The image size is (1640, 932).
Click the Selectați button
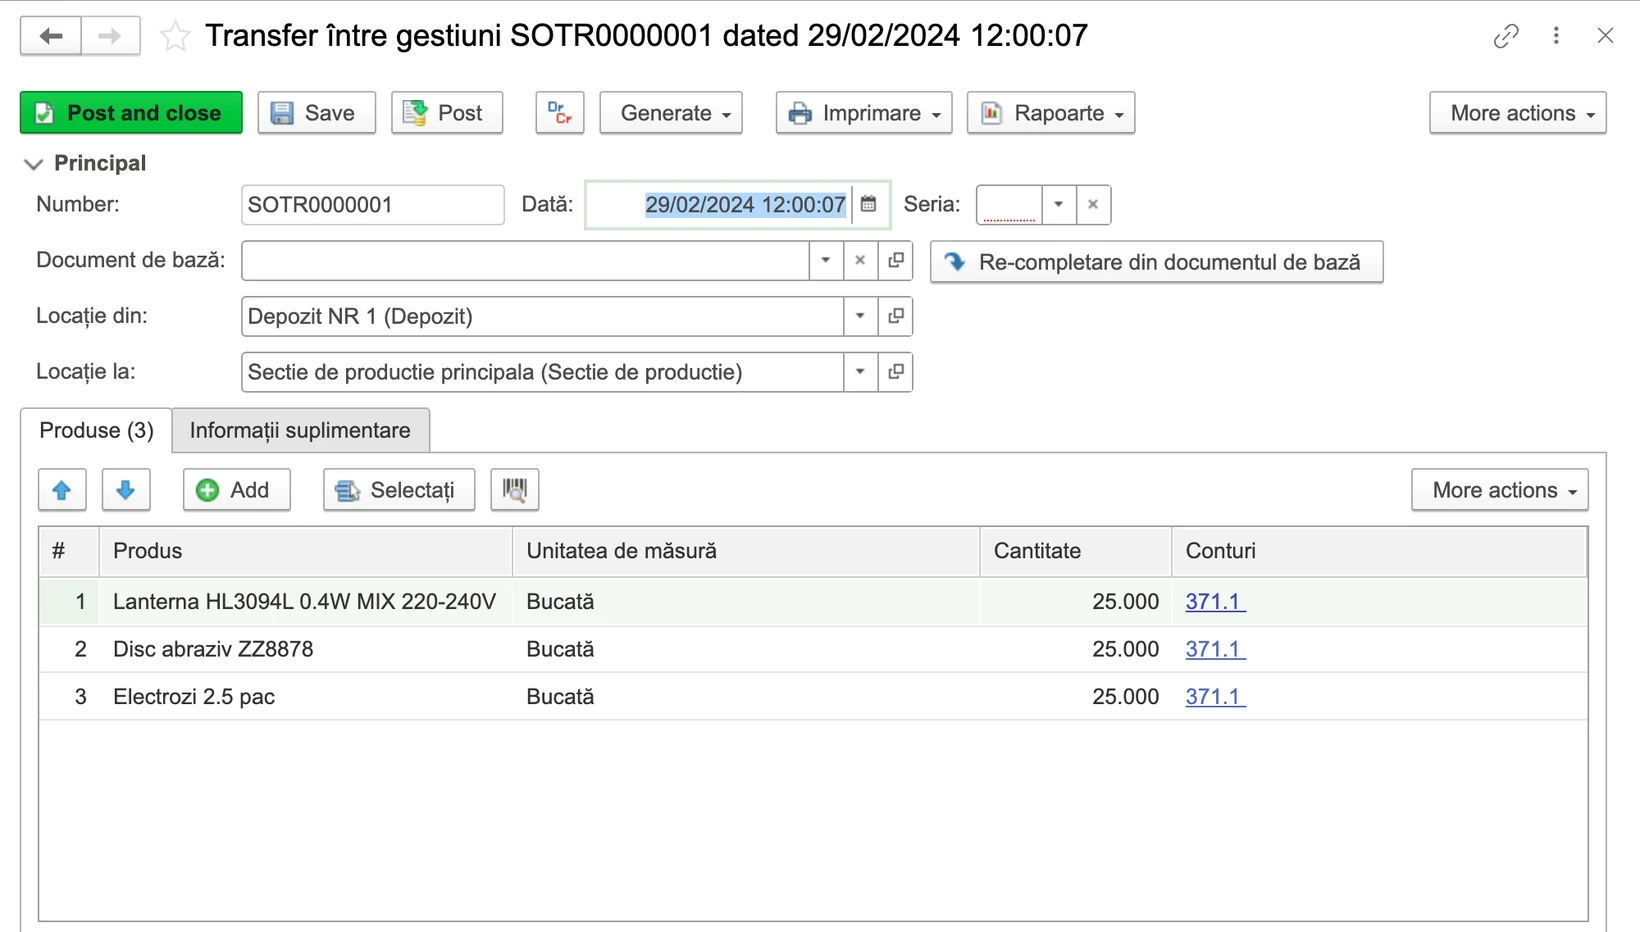pyautogui.click(x=399, y=490)
